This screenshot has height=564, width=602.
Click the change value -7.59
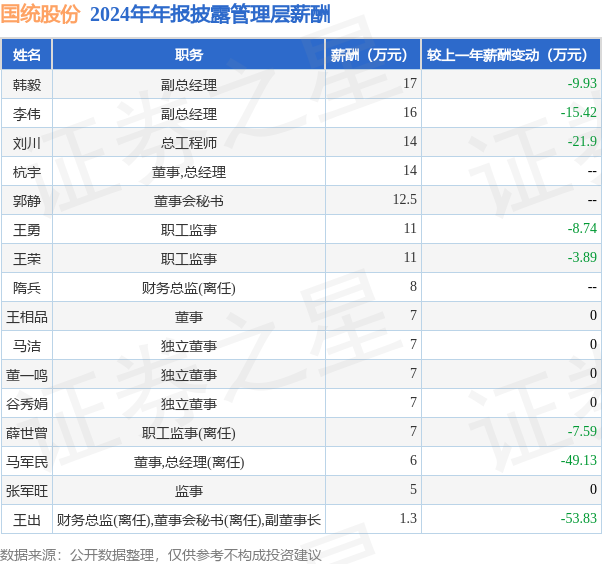point(582,431)
